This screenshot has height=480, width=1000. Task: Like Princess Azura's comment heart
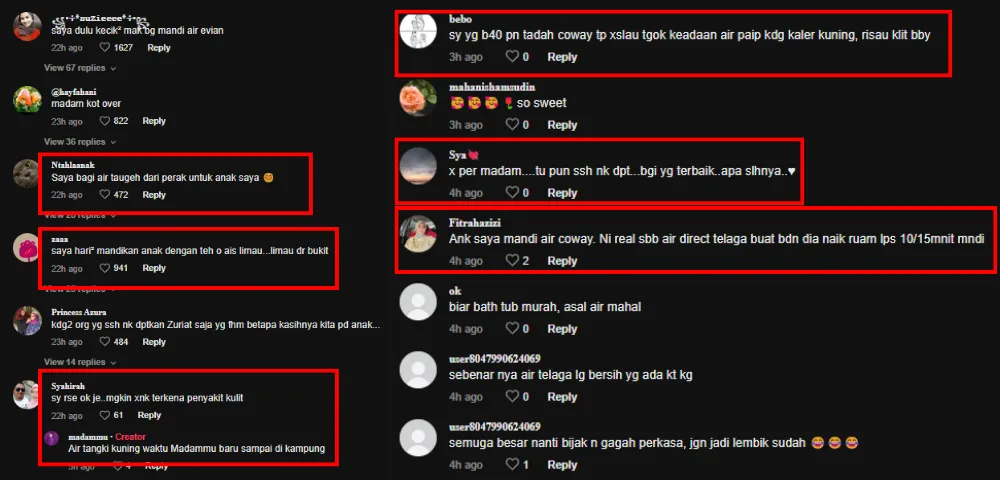[x=105, y=342]
